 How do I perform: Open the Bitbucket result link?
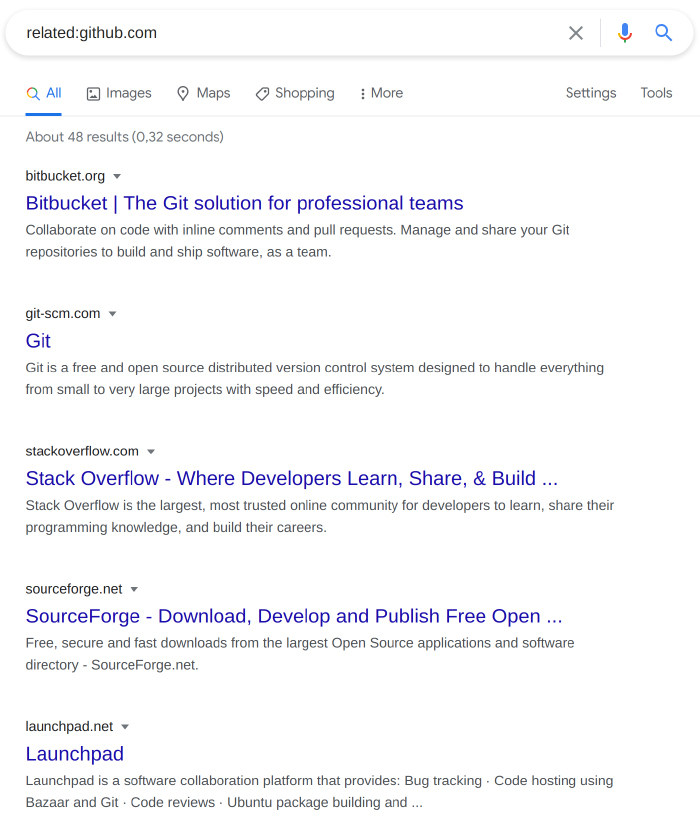click(244, 203)
